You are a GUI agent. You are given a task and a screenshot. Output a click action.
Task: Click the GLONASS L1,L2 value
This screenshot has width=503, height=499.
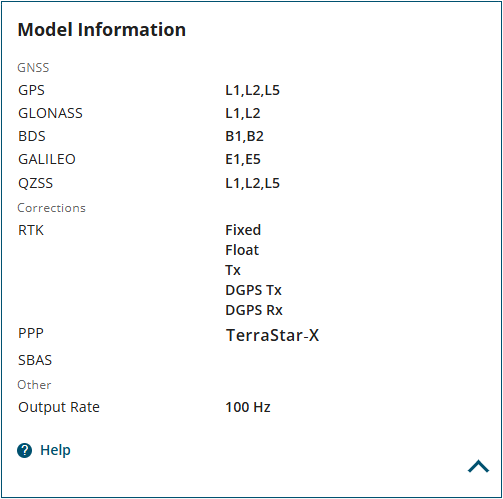(243, 113)
